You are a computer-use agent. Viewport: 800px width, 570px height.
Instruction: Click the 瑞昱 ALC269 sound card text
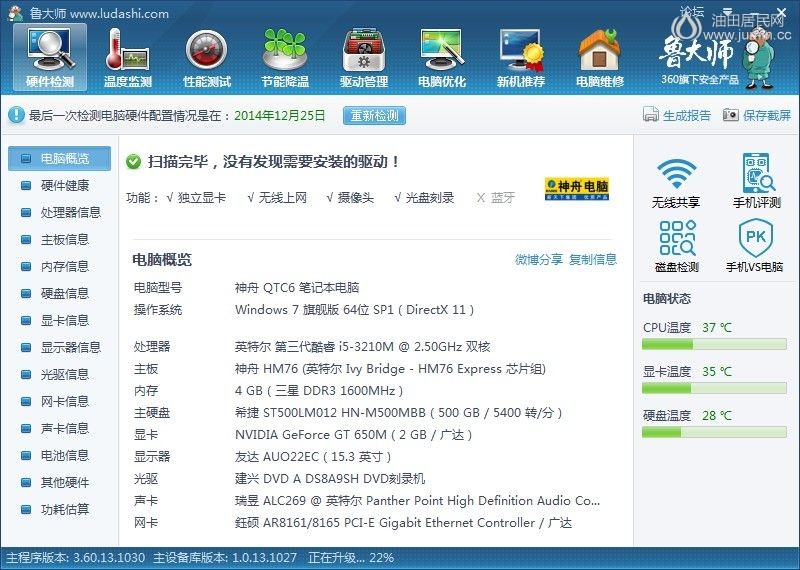pos(417,501)
